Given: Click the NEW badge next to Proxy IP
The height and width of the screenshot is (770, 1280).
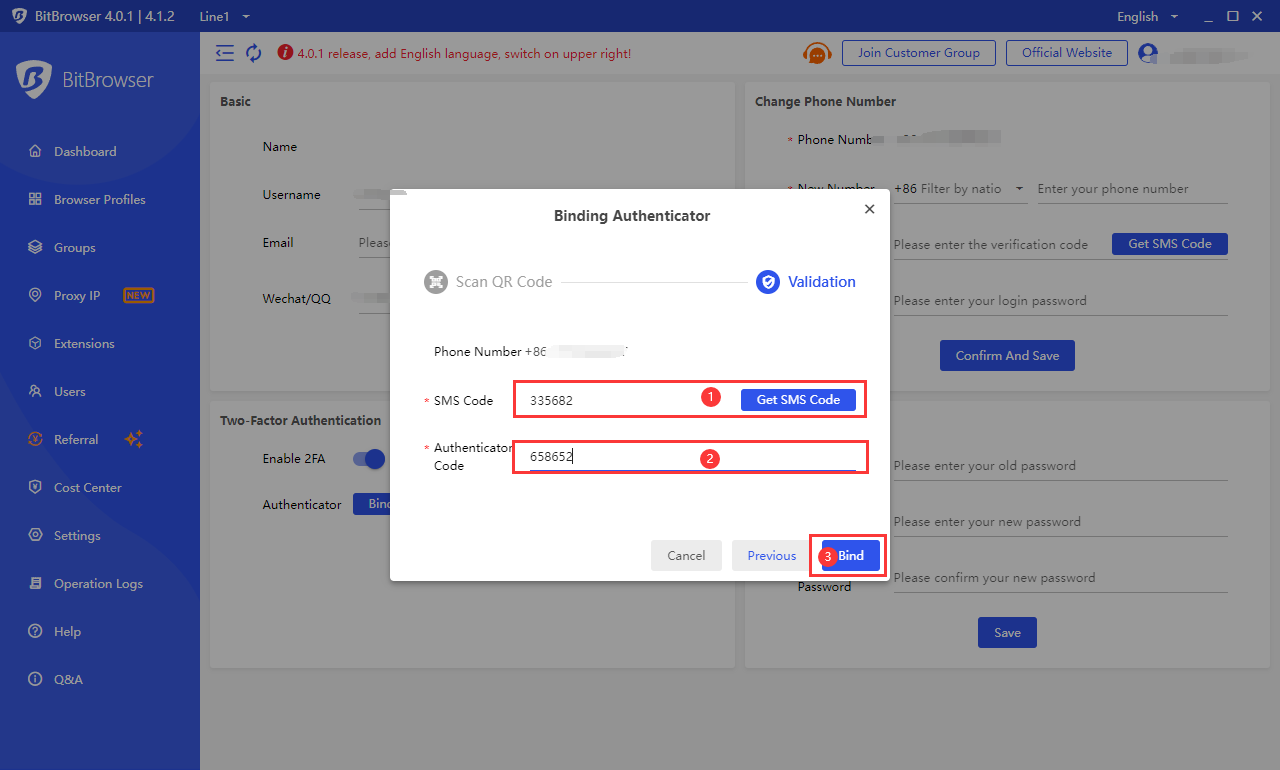Looking at the screenshot, I should coord(138,295).
